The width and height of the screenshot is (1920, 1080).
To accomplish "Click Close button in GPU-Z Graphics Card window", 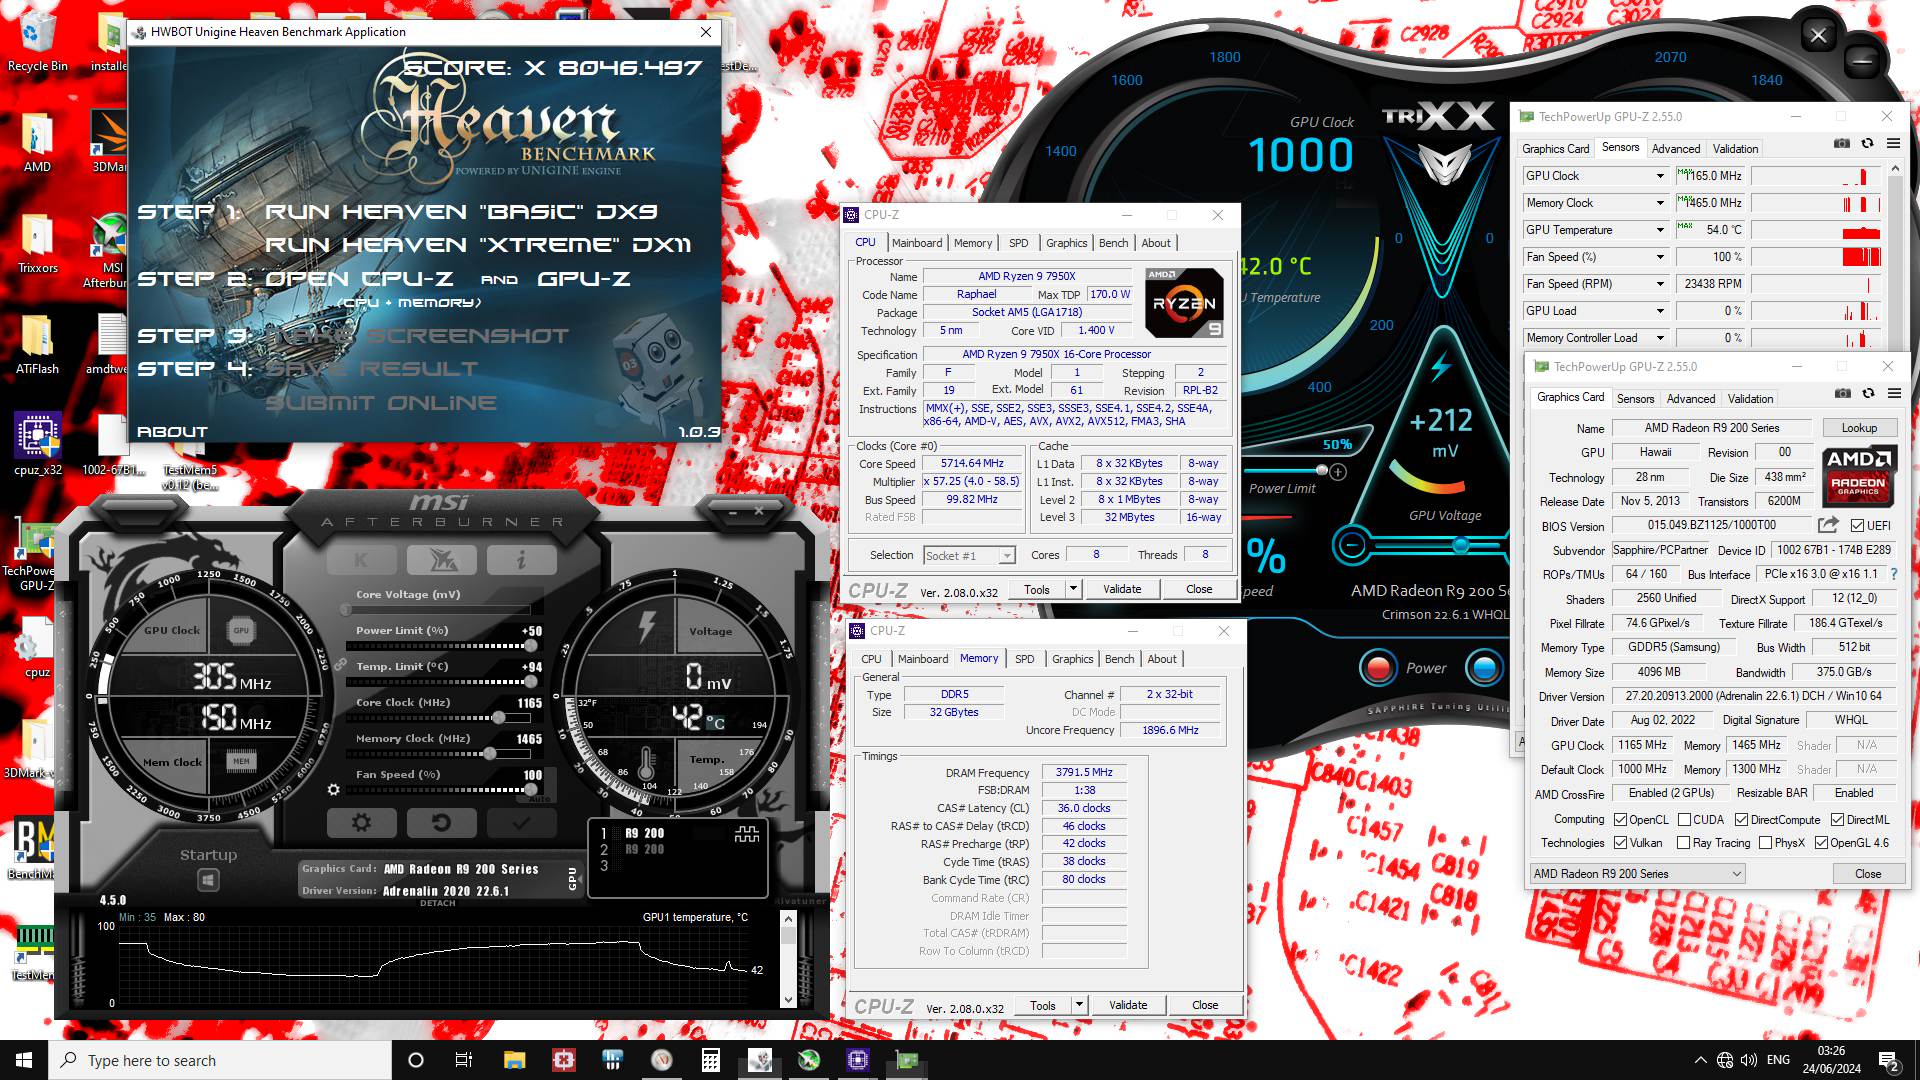I will click(1867, 874).
